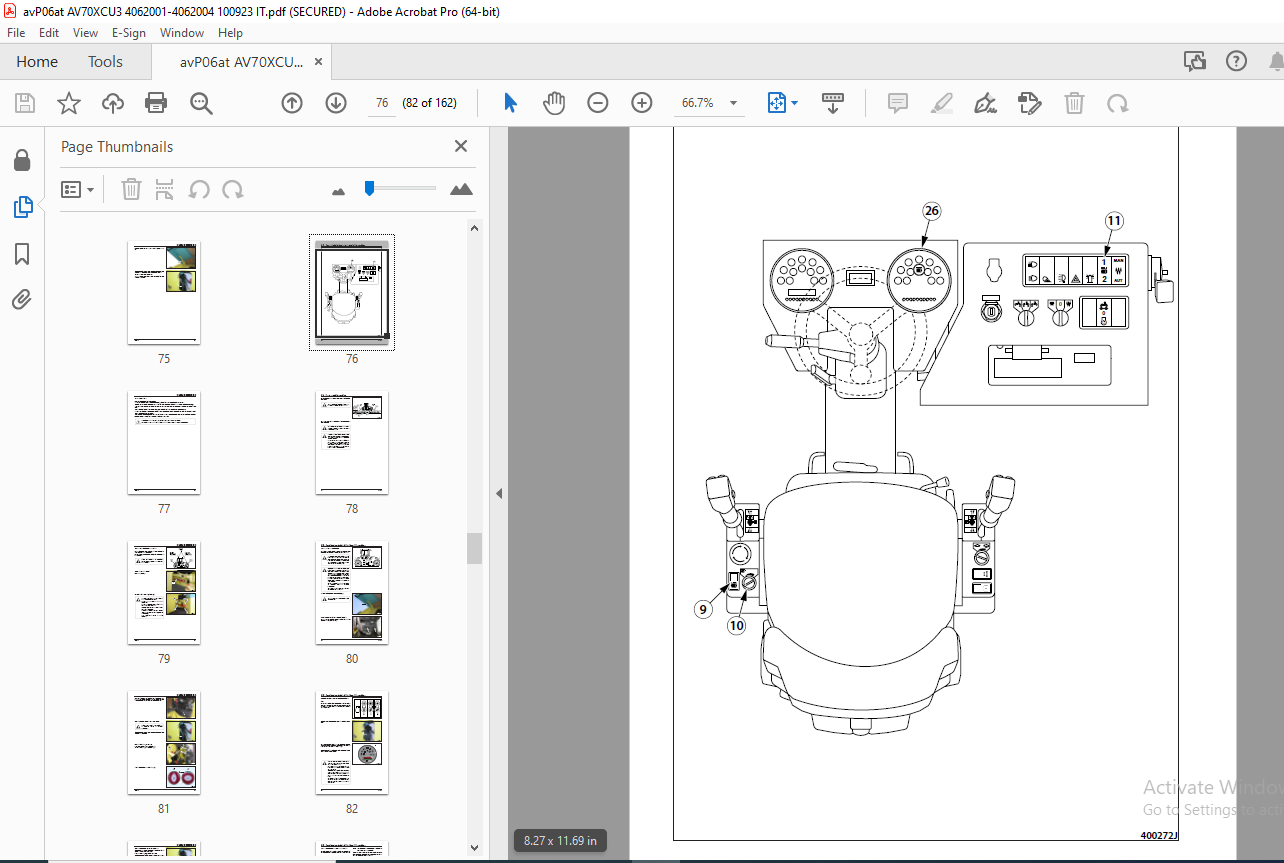Image resolution: width=1284 pixels, height=863 pixels.
Task: Open the Help question mark icon
Action: tap(1237, 61)
